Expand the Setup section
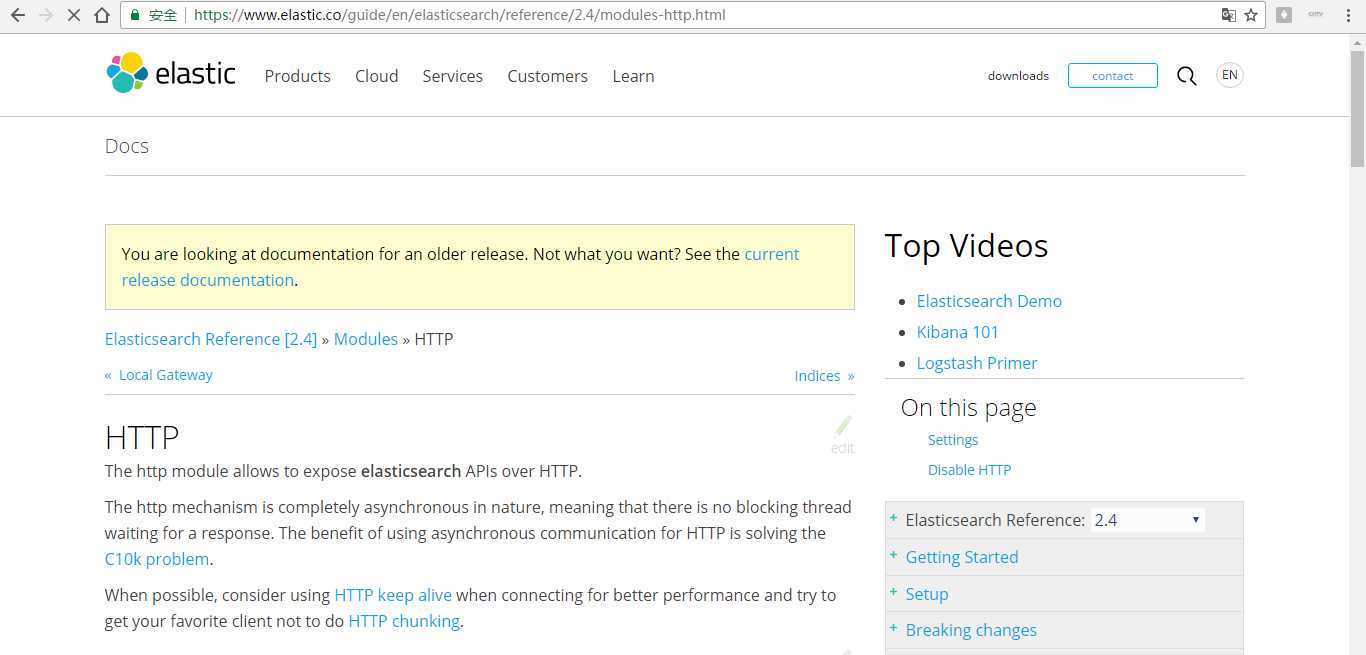This screenshot has width=1366, height=655. point(894,593)
